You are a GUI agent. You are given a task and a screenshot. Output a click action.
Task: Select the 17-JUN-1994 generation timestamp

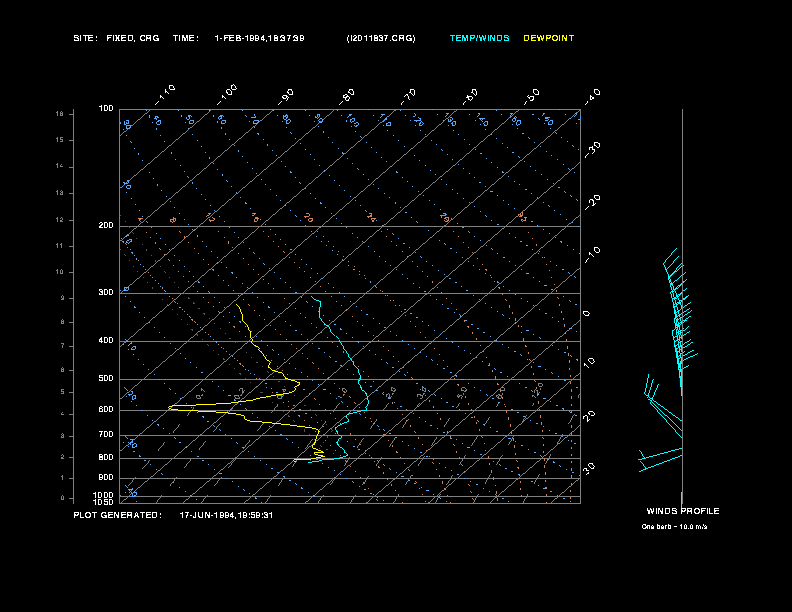pos(226,515)
